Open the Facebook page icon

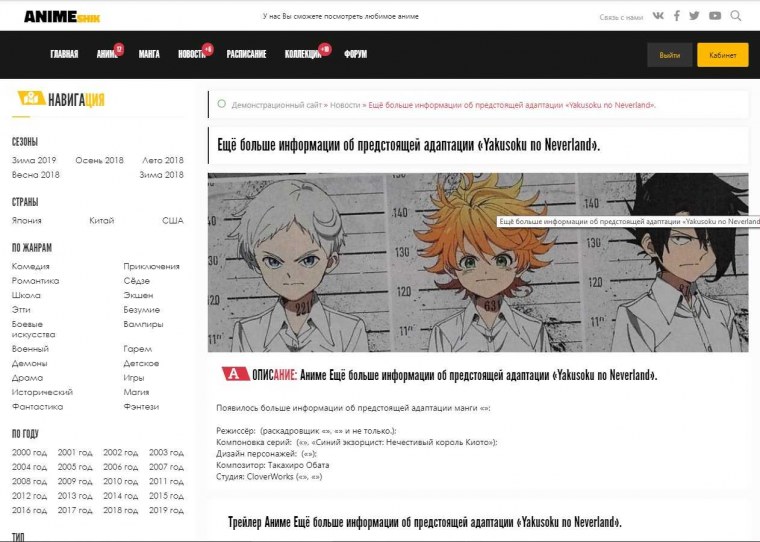(677, 16)
